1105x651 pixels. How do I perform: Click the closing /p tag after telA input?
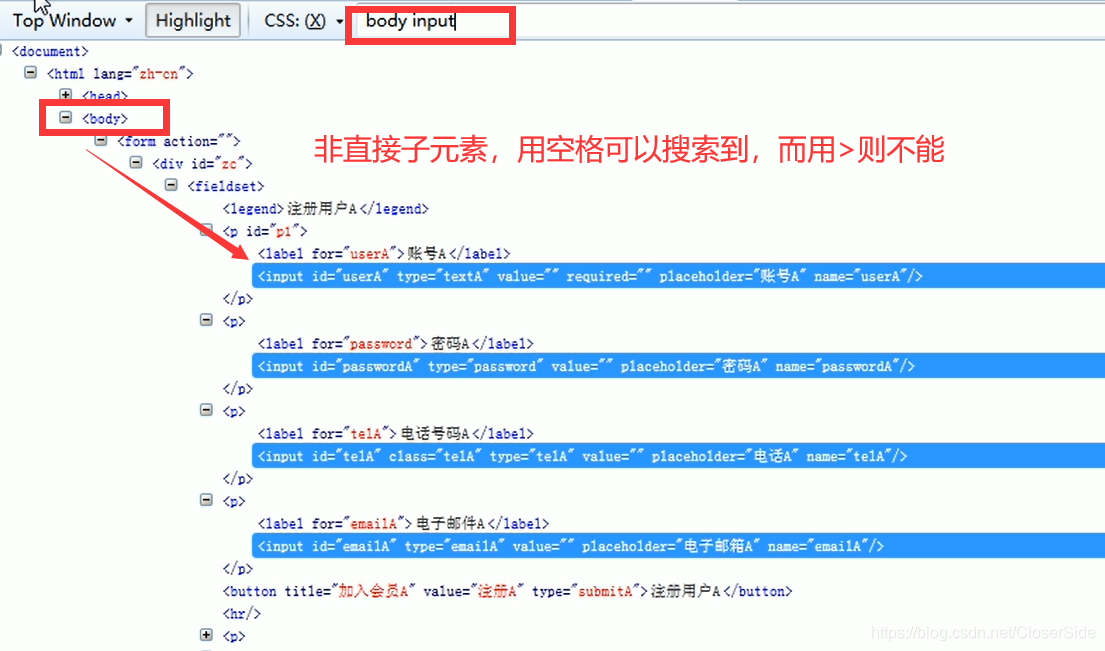(237, 479)
